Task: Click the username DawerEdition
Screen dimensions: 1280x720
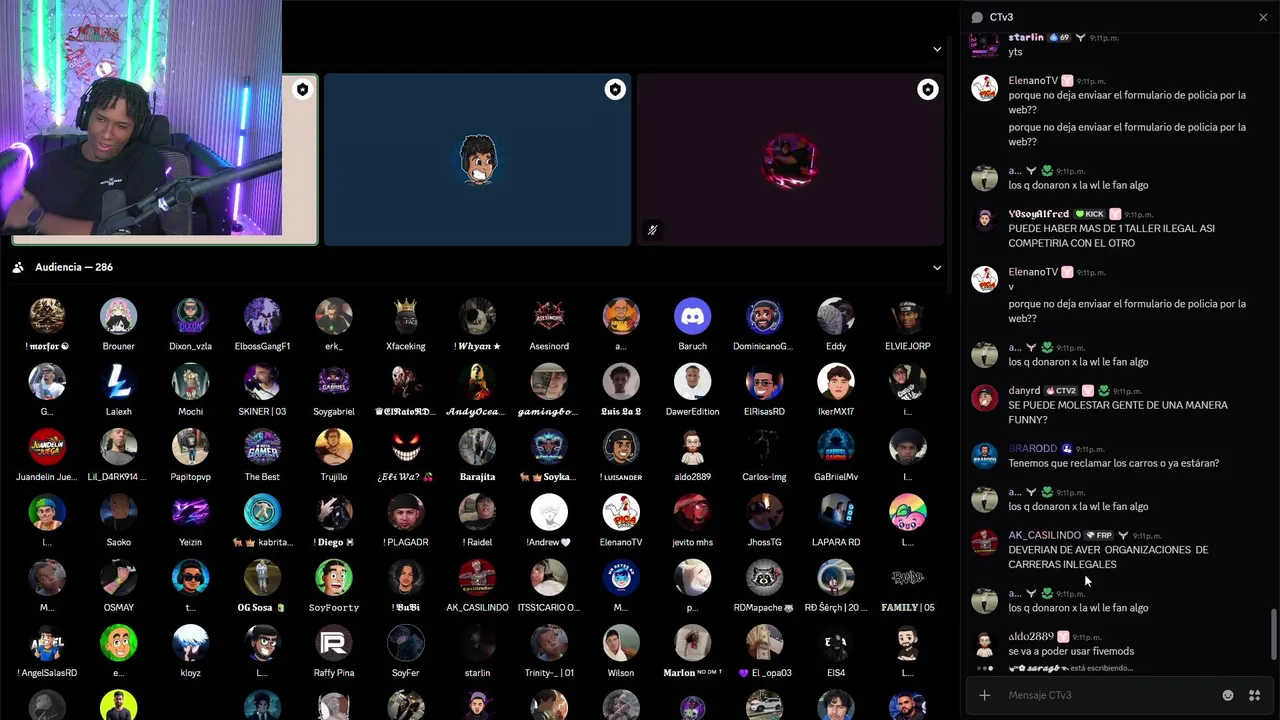Action: 692,412
